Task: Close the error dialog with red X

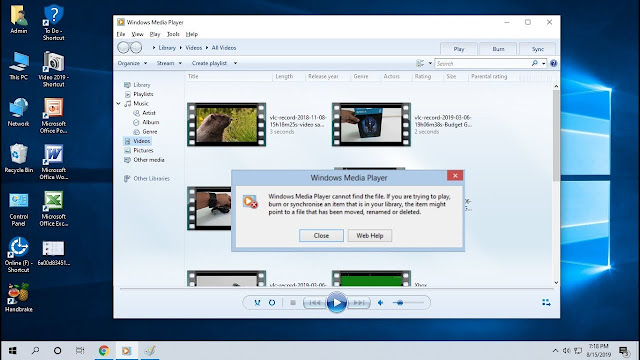Action: (455, 176)
